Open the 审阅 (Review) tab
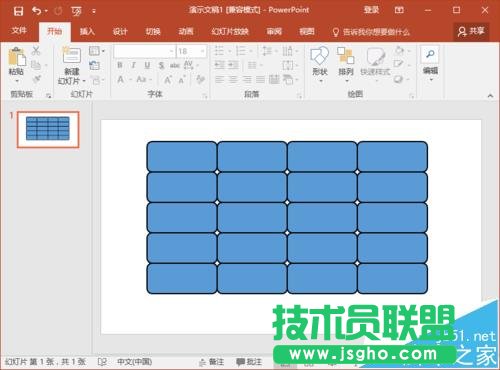 point(274,31)
